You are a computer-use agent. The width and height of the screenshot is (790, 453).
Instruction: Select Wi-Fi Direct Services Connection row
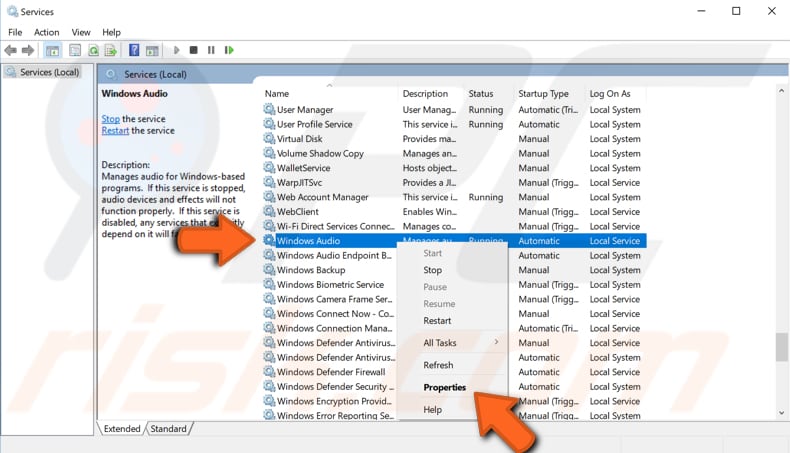click(453, 226)
